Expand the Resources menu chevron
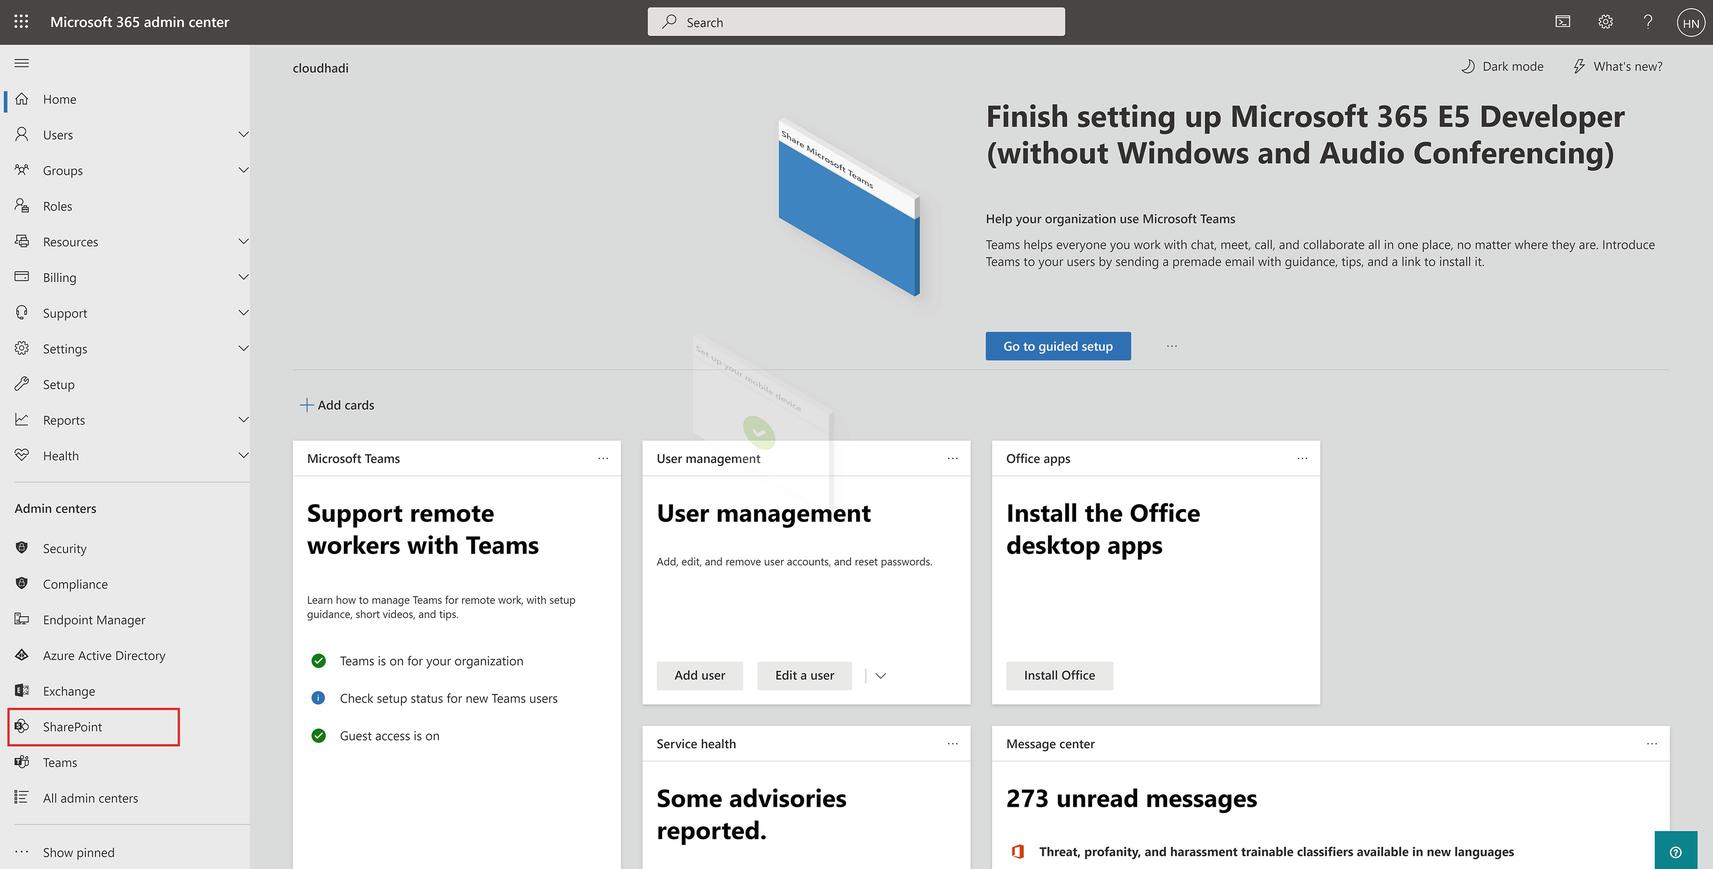The height and width of the screenshot is (869, 1713). (x=243, y=241)
